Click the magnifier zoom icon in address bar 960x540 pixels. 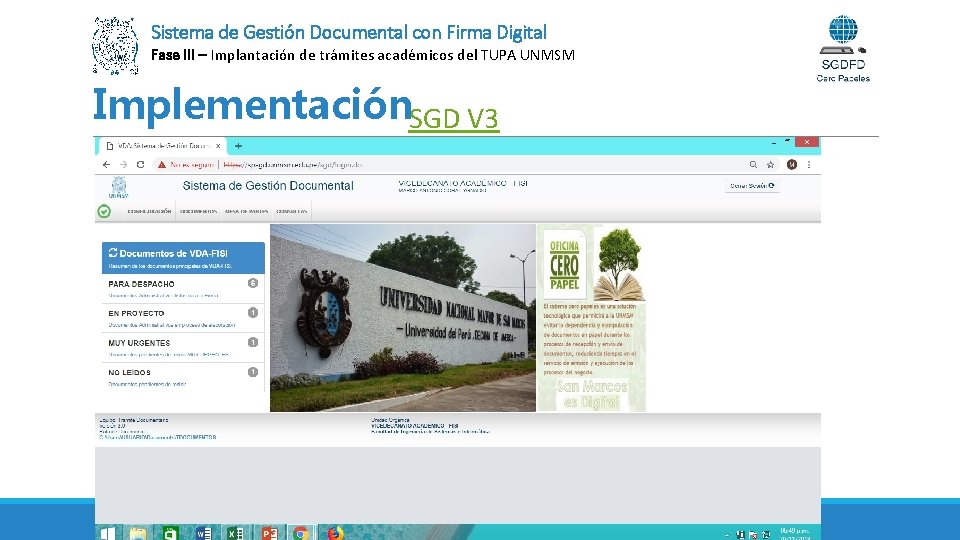(753, 165)
